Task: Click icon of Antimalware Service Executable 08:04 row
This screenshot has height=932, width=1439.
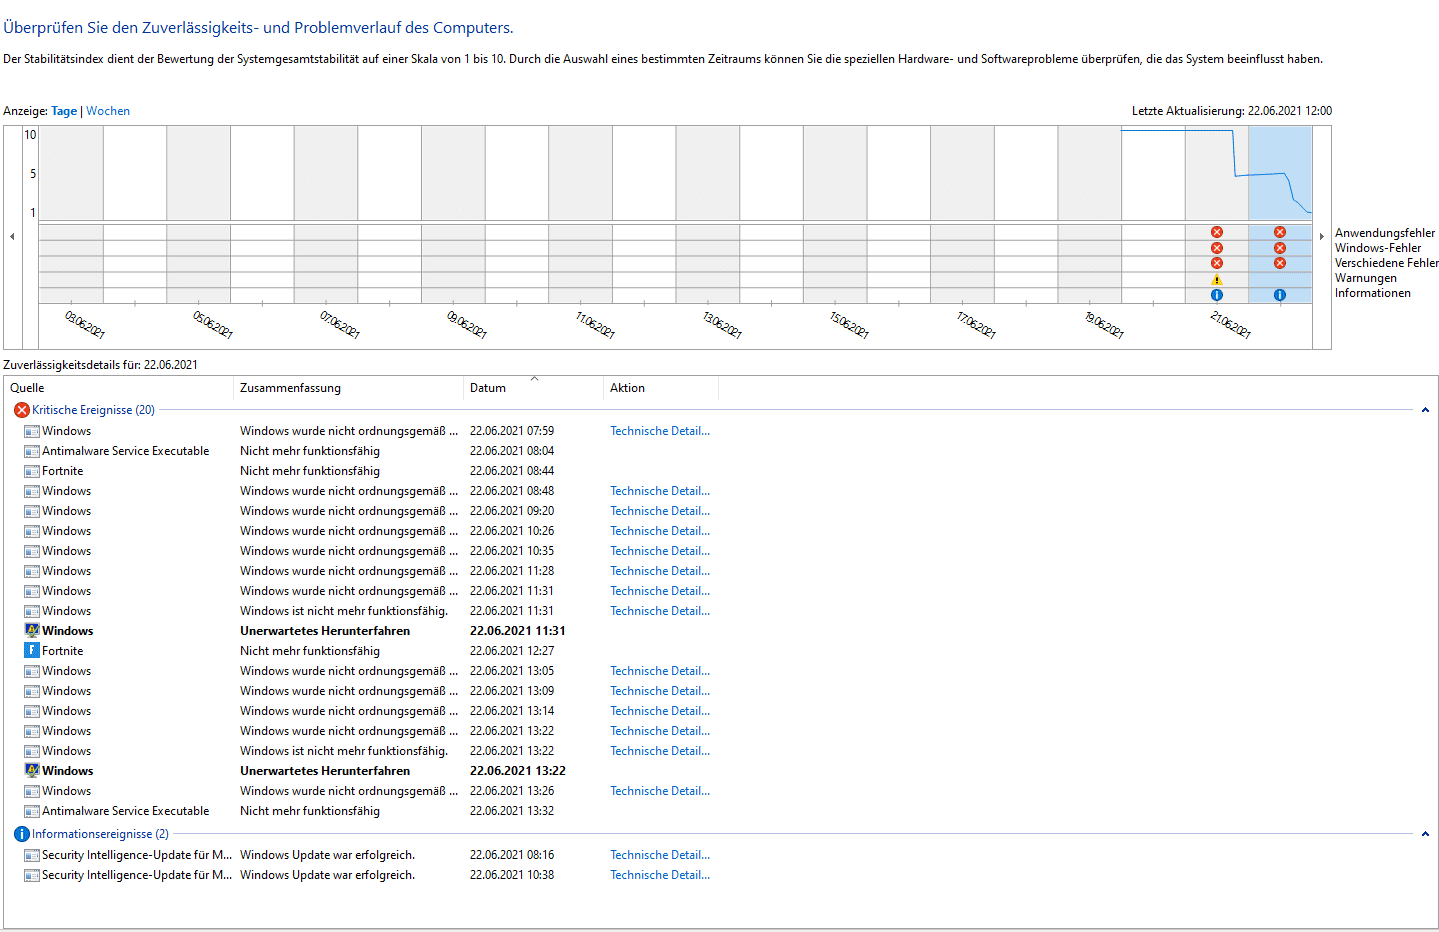Action: (32, 451)
